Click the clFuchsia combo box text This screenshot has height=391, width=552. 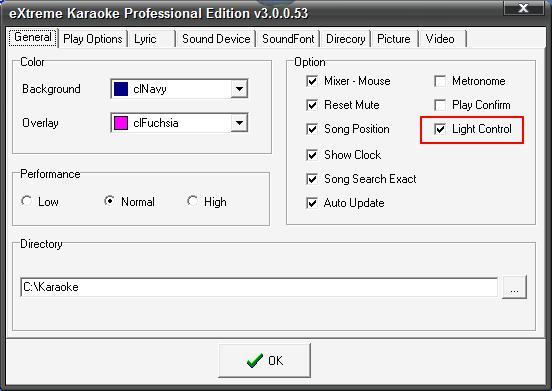coord(156,123)
